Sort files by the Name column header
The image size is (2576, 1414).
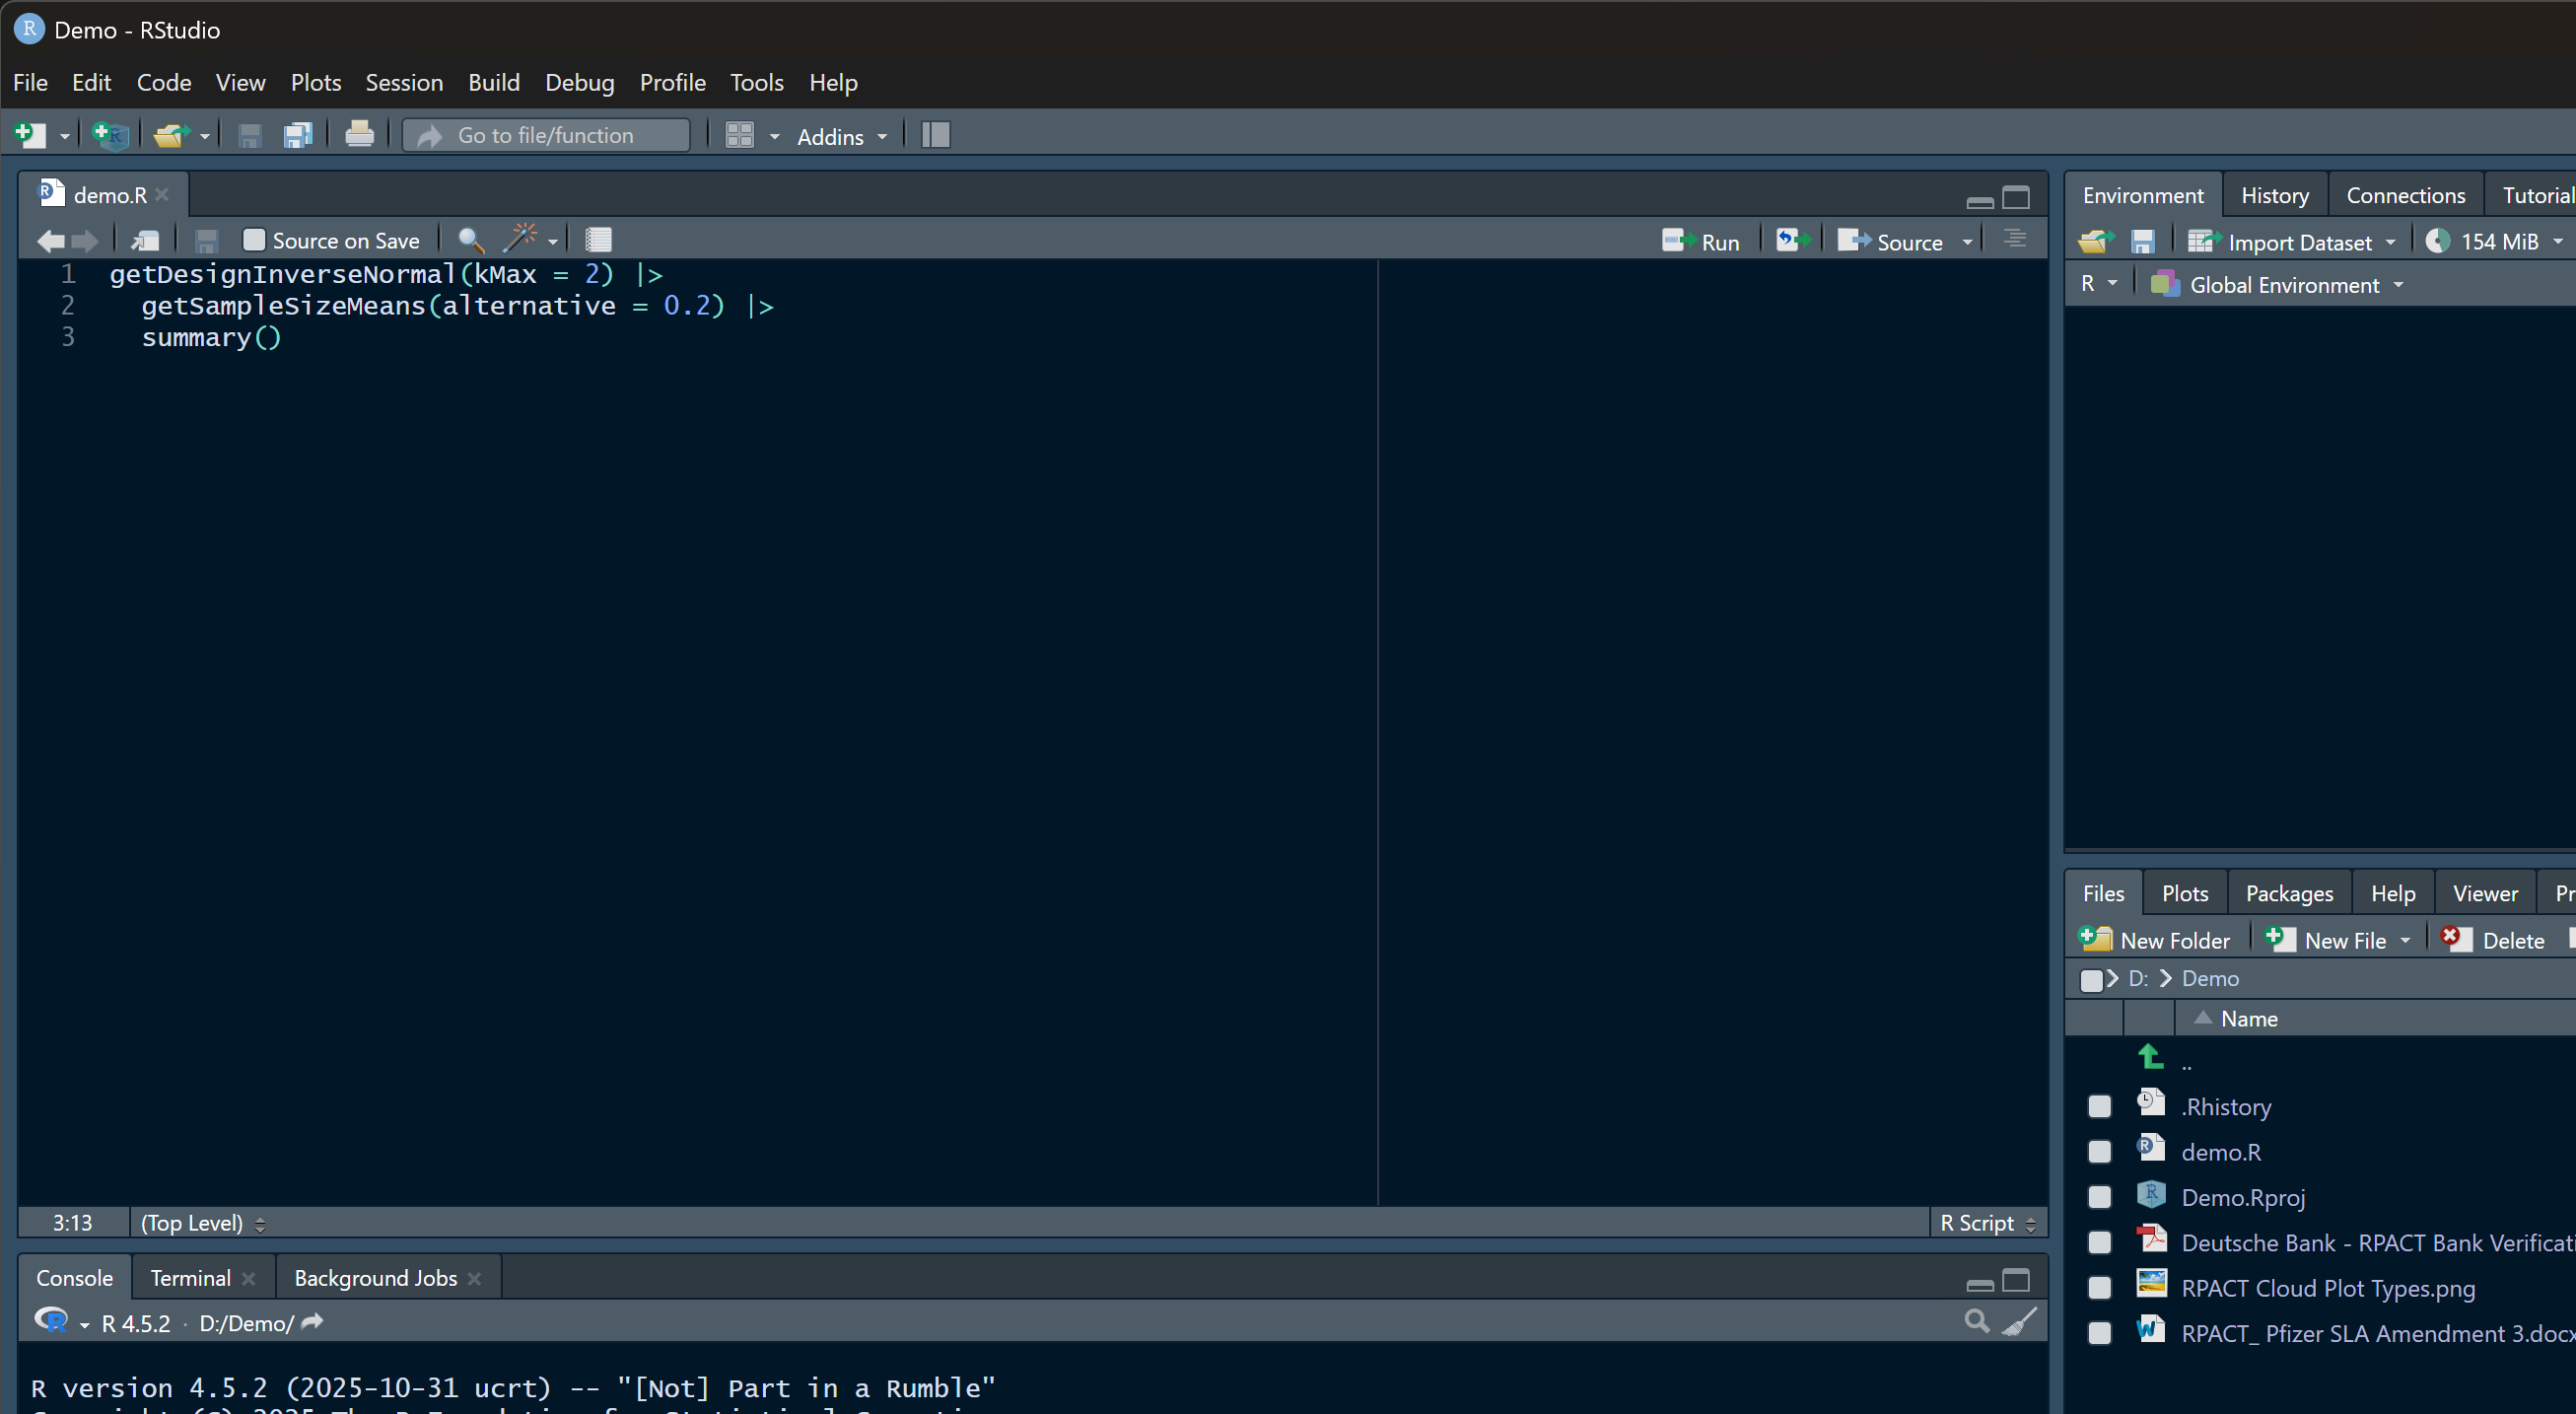pyautogui.click(x=2248, y=1018)
